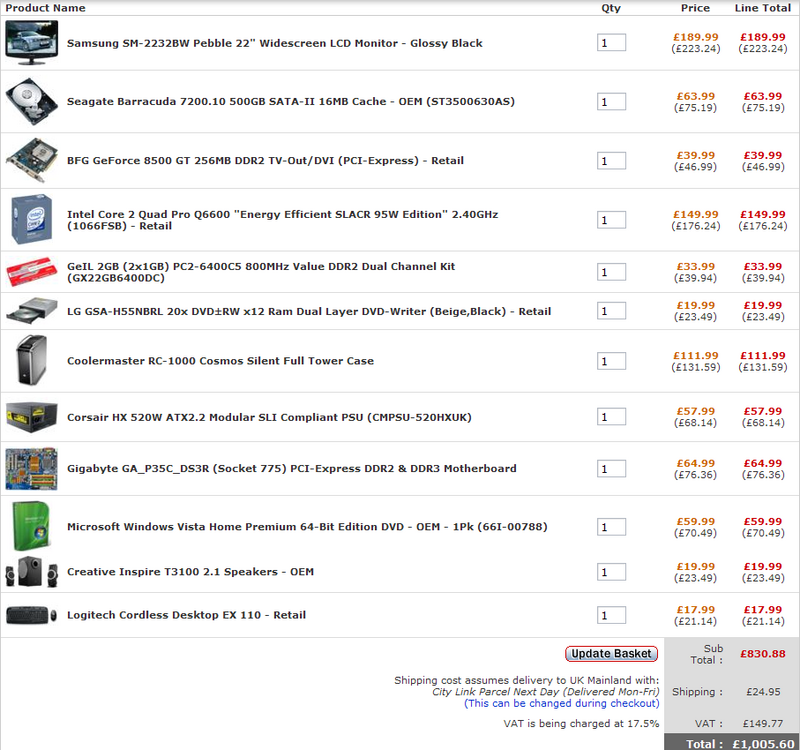Click the Samsung monitor £189.99 unit price
The width and height of the screenshot is (800, 750).
point(696,37)
